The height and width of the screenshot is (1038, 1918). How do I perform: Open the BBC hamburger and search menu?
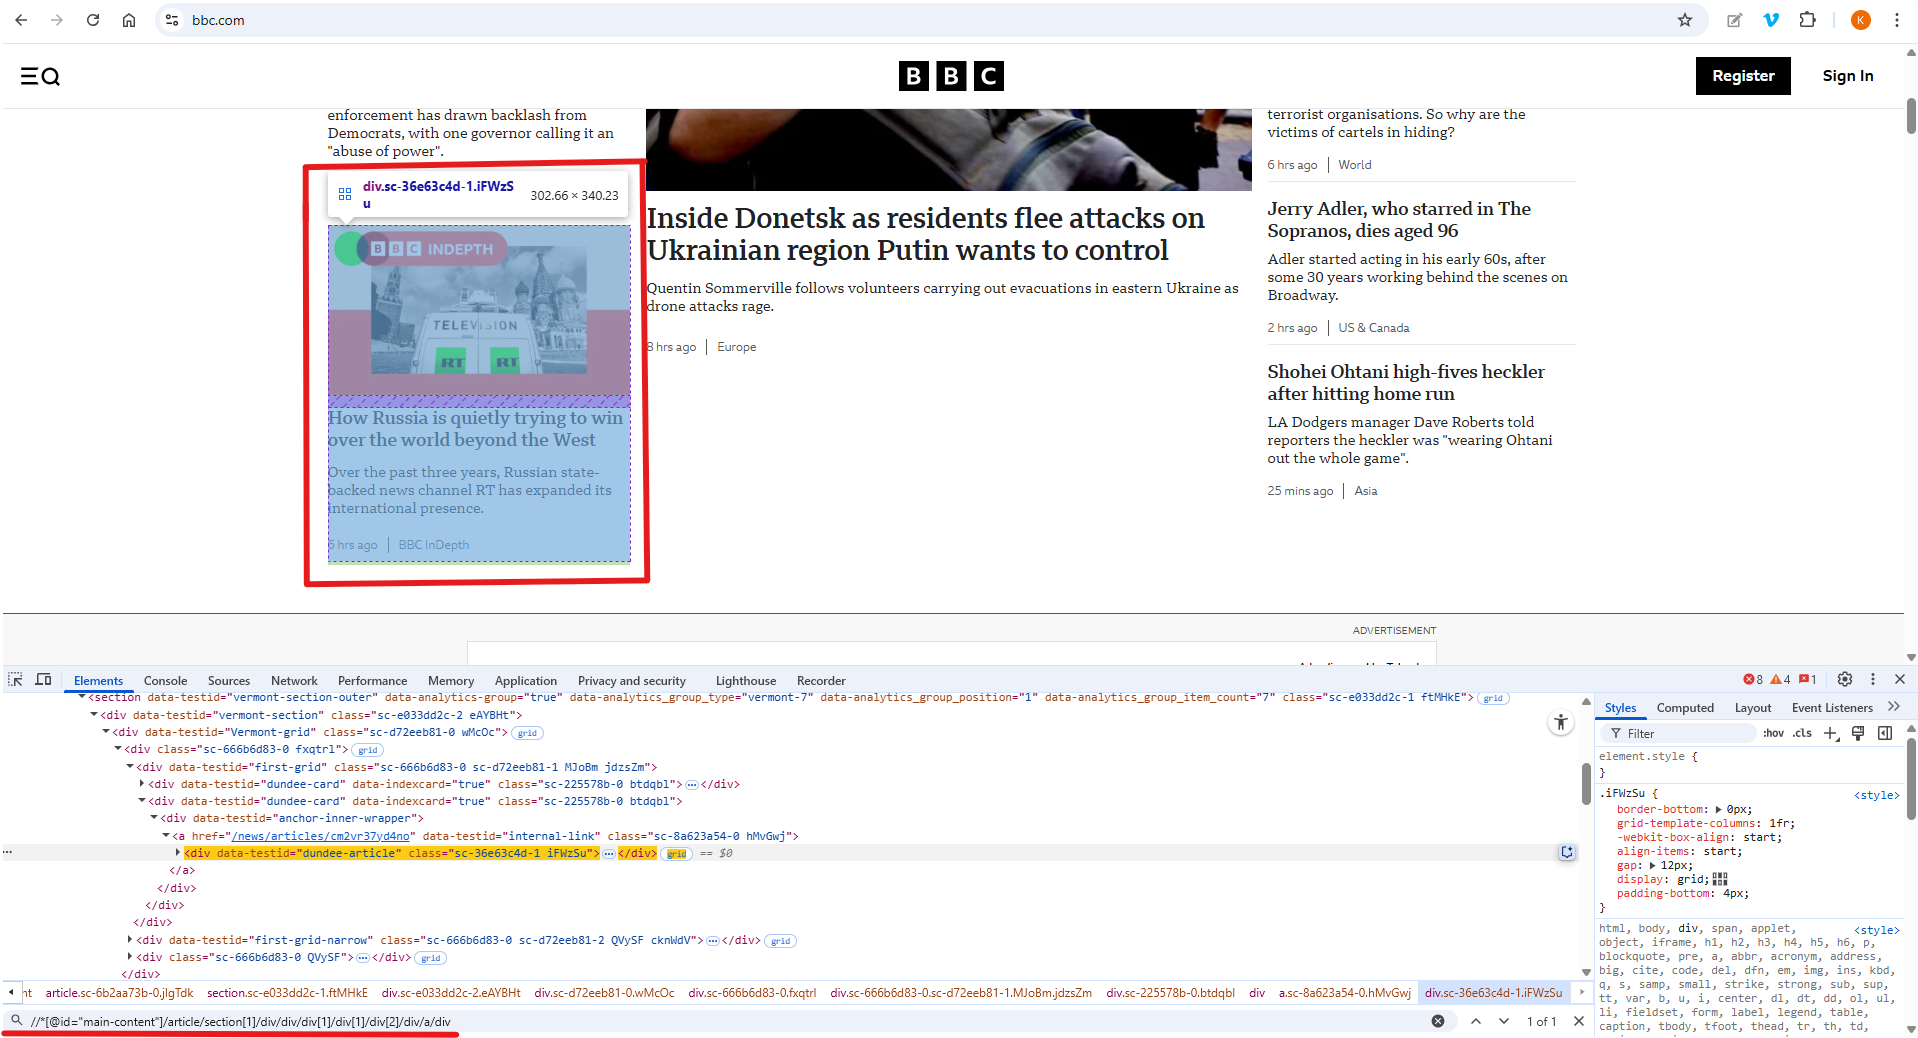(x=40, y=76)
